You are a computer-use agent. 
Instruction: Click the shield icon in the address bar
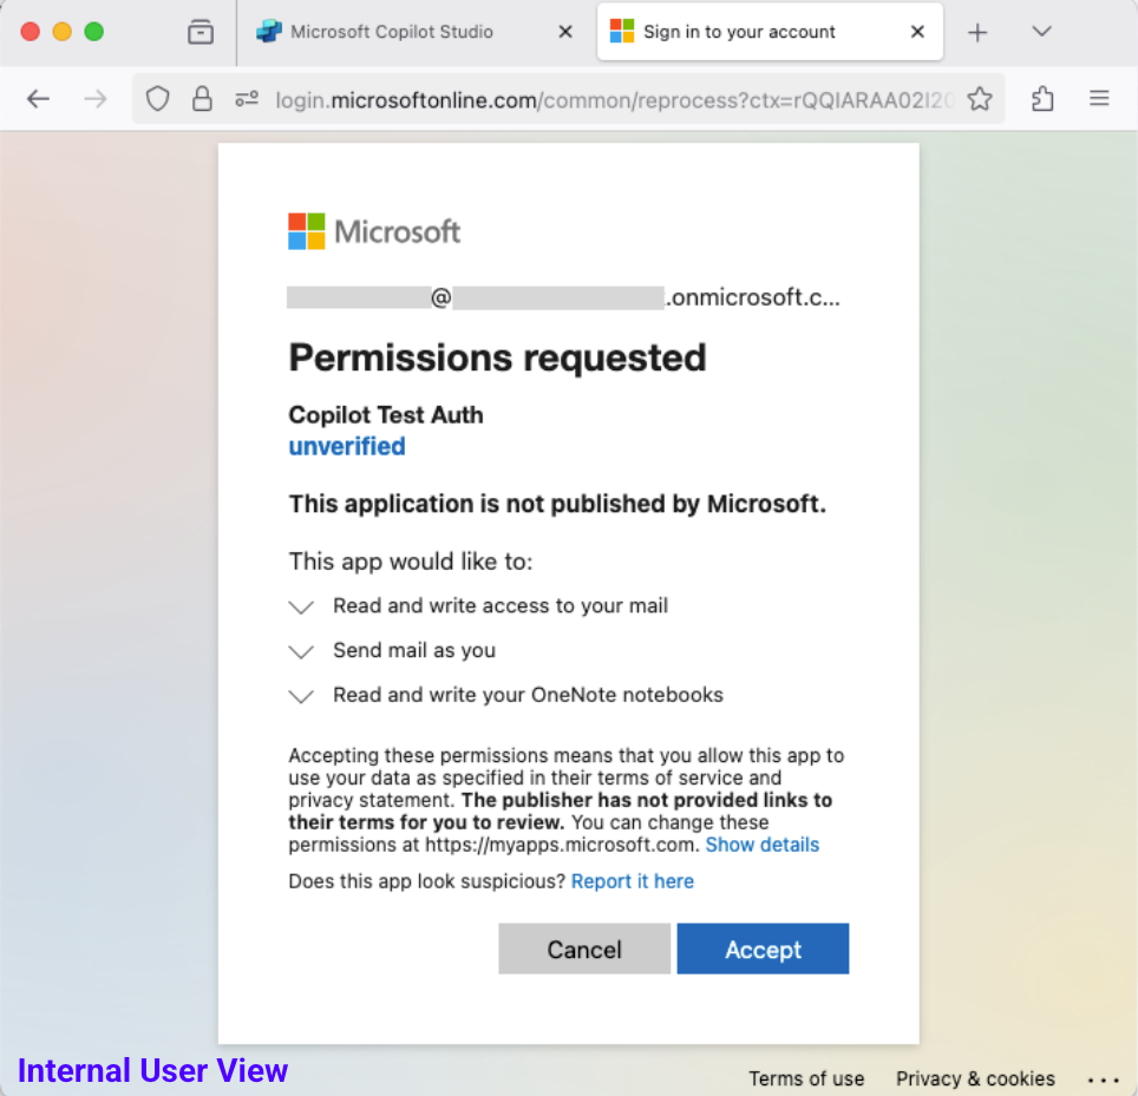pos(158,99)
